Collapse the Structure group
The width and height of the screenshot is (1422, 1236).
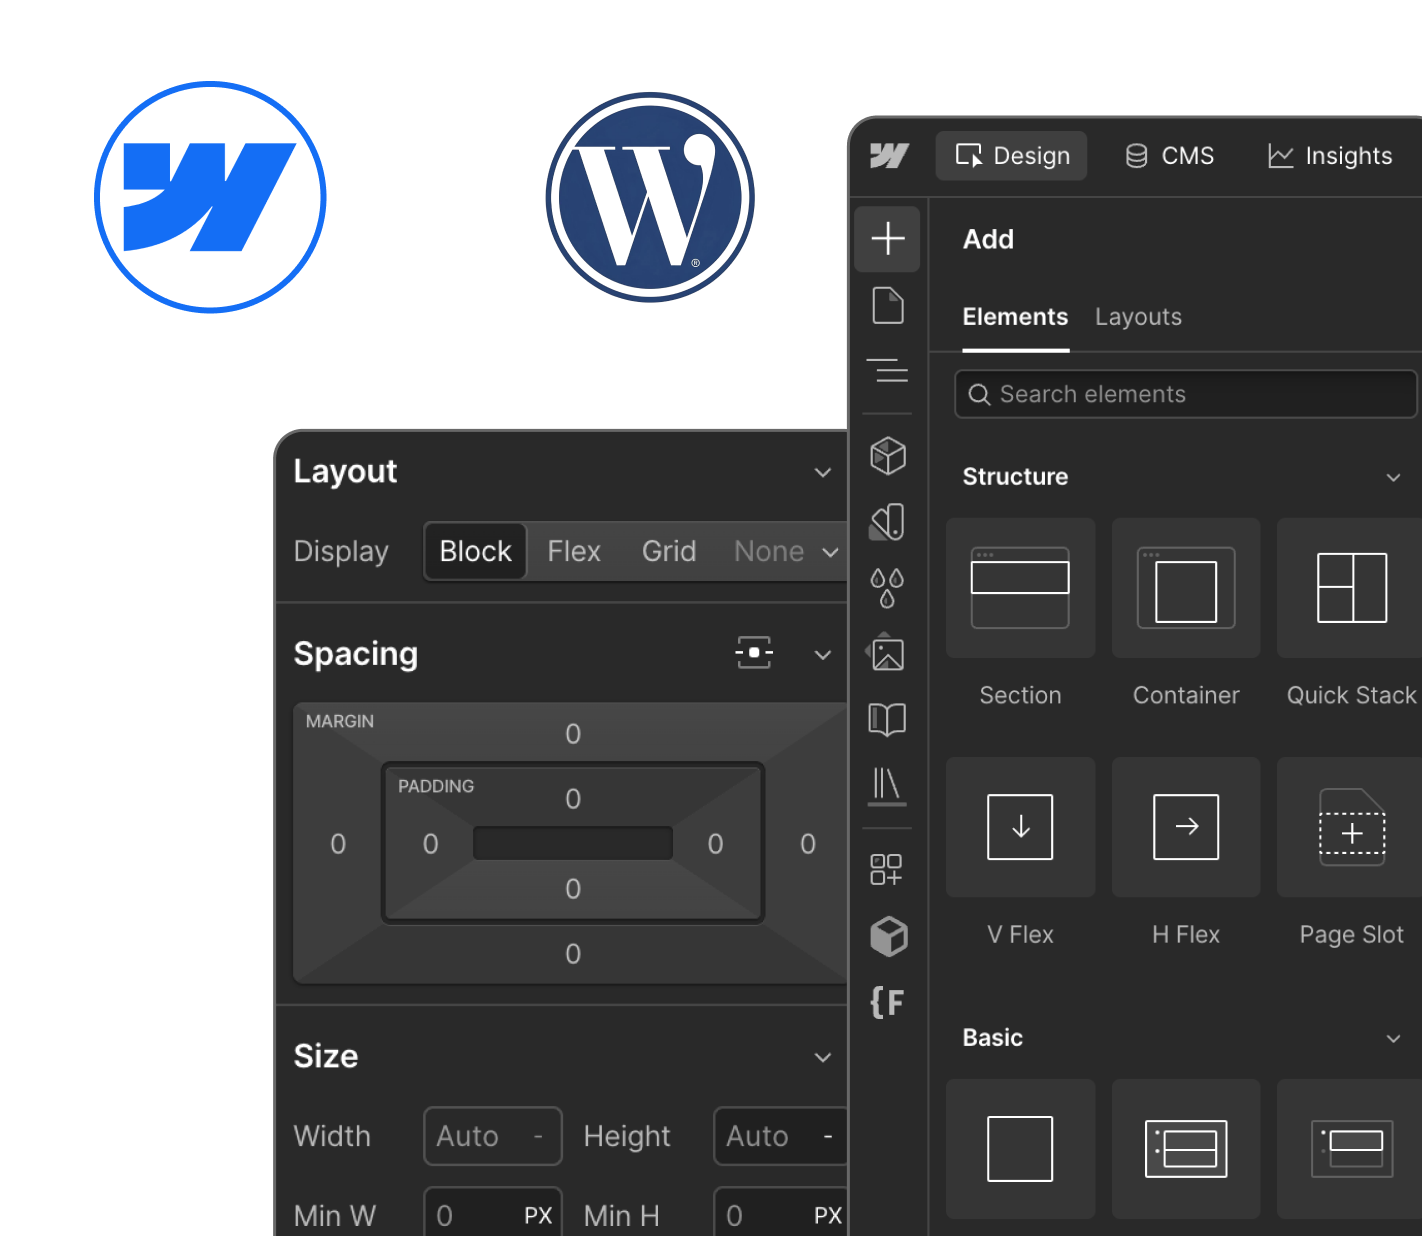[1393, 478]
